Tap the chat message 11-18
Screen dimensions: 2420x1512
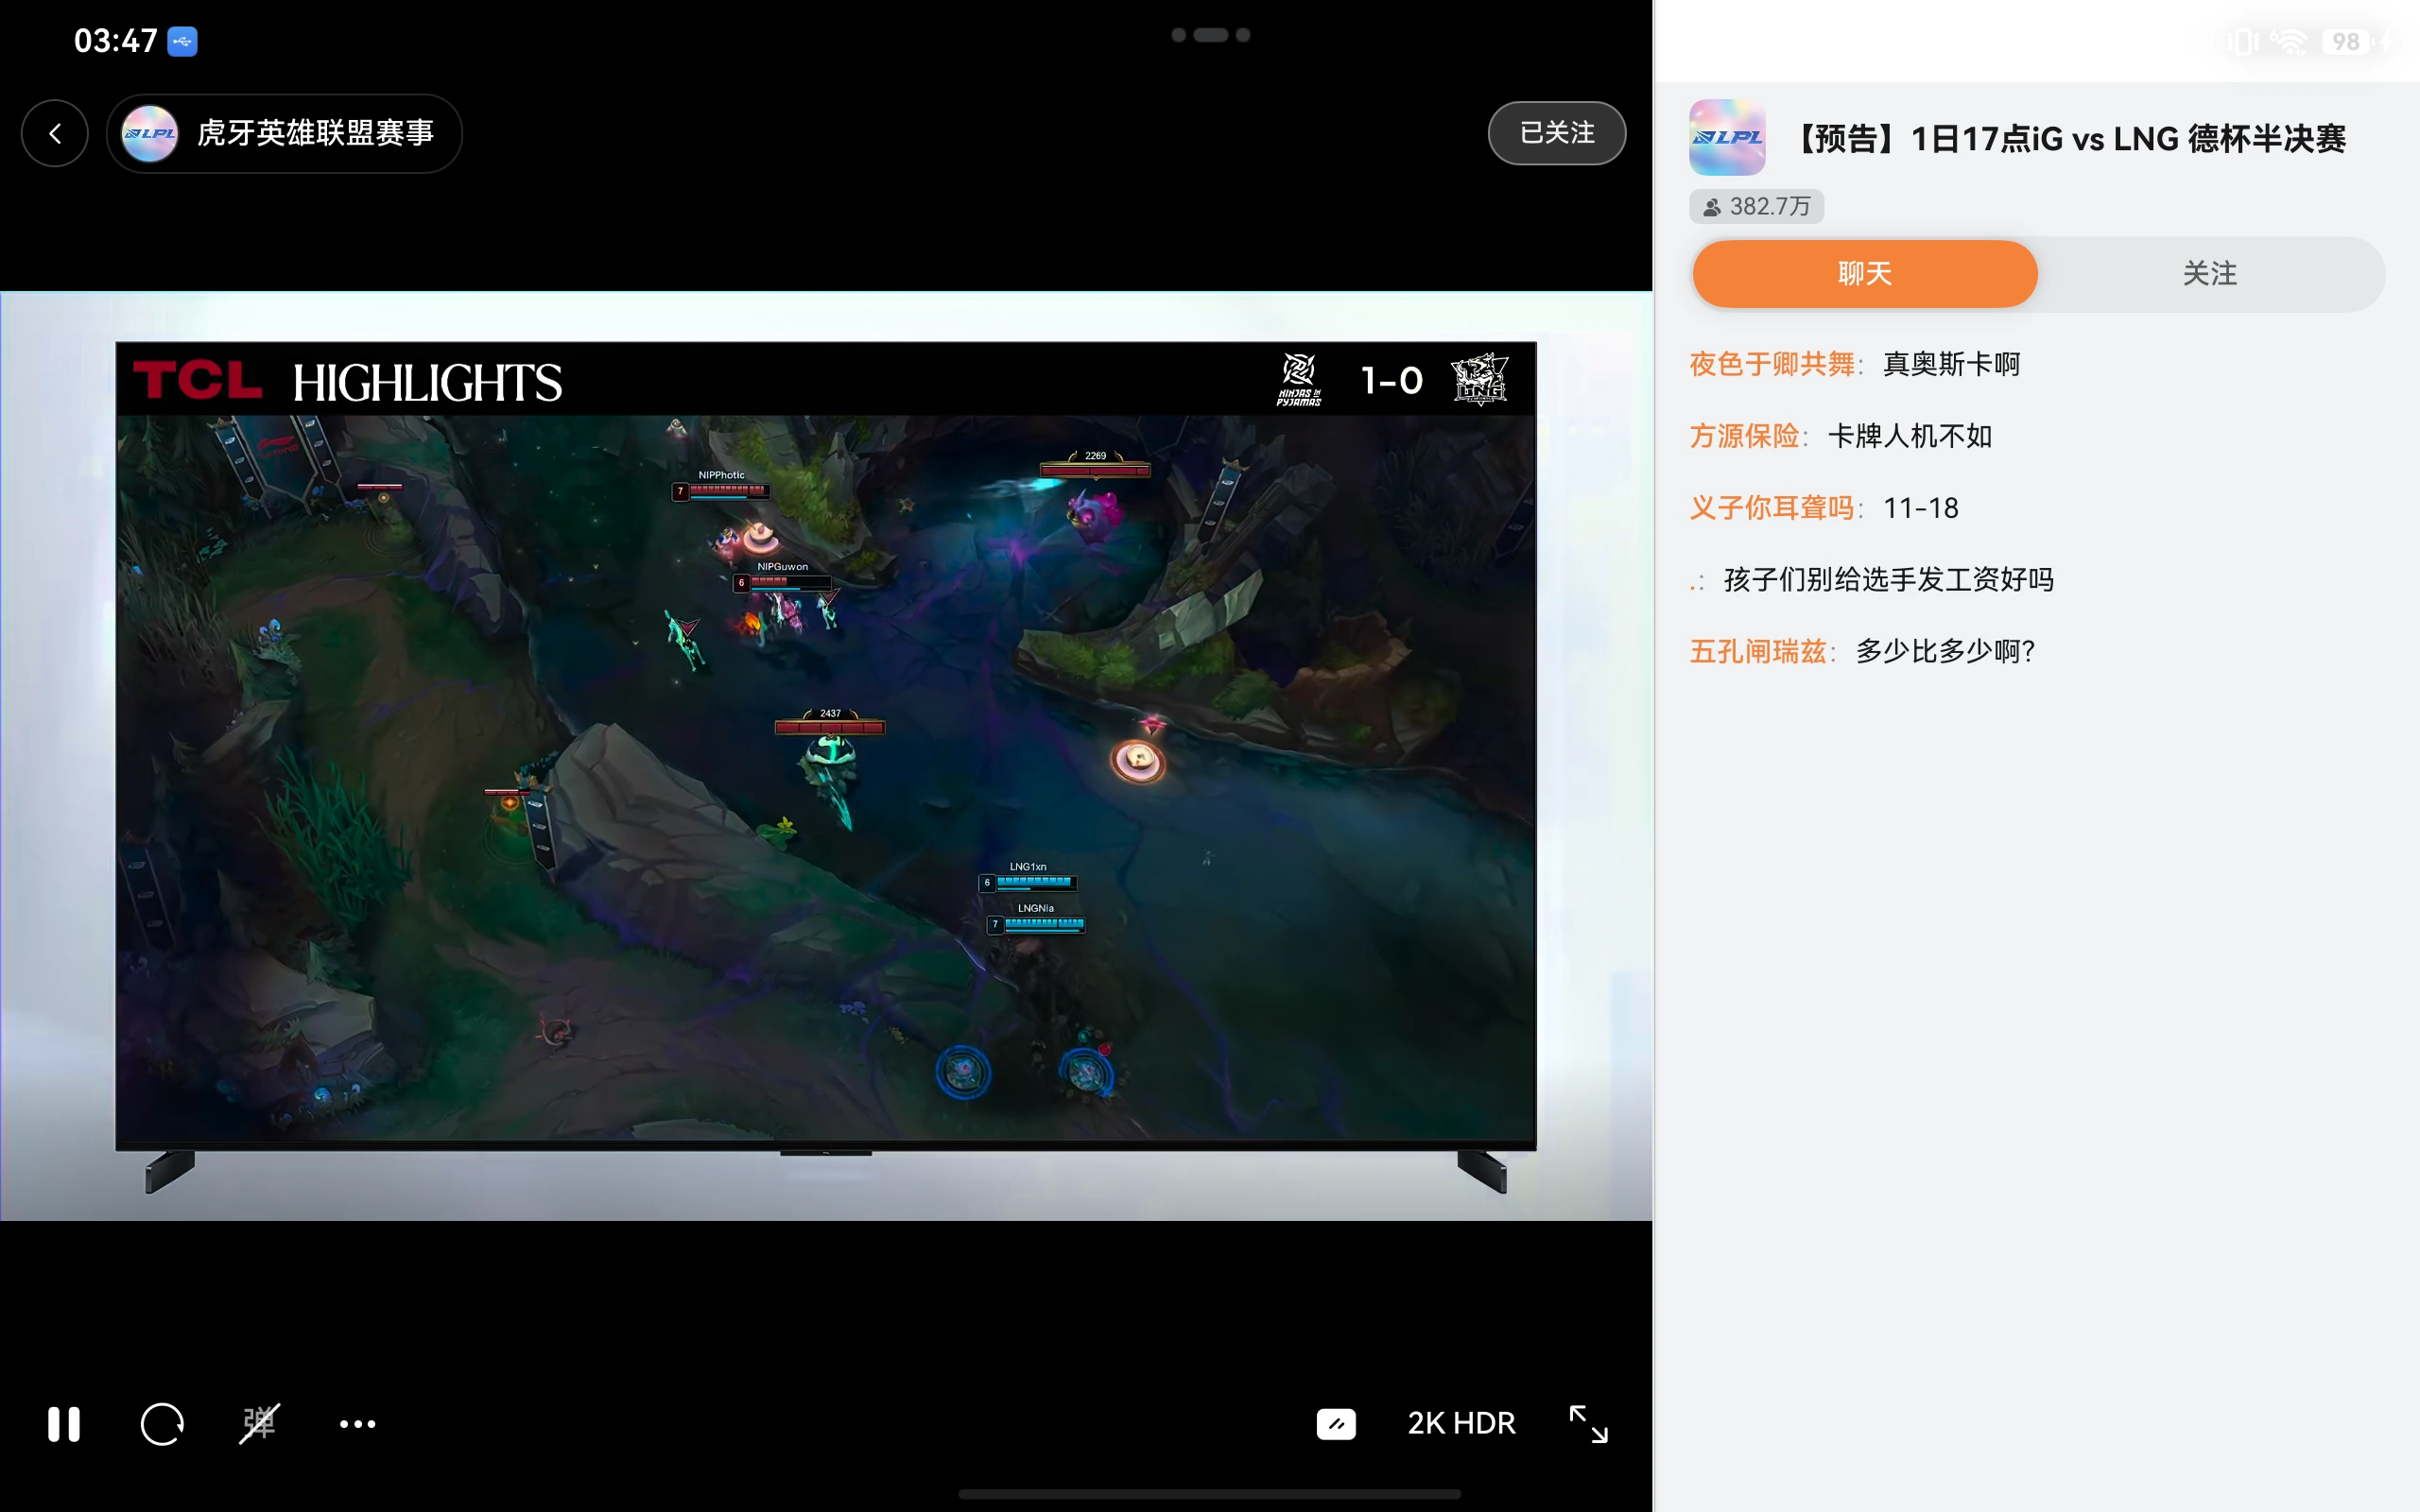tap(1921, 508)
